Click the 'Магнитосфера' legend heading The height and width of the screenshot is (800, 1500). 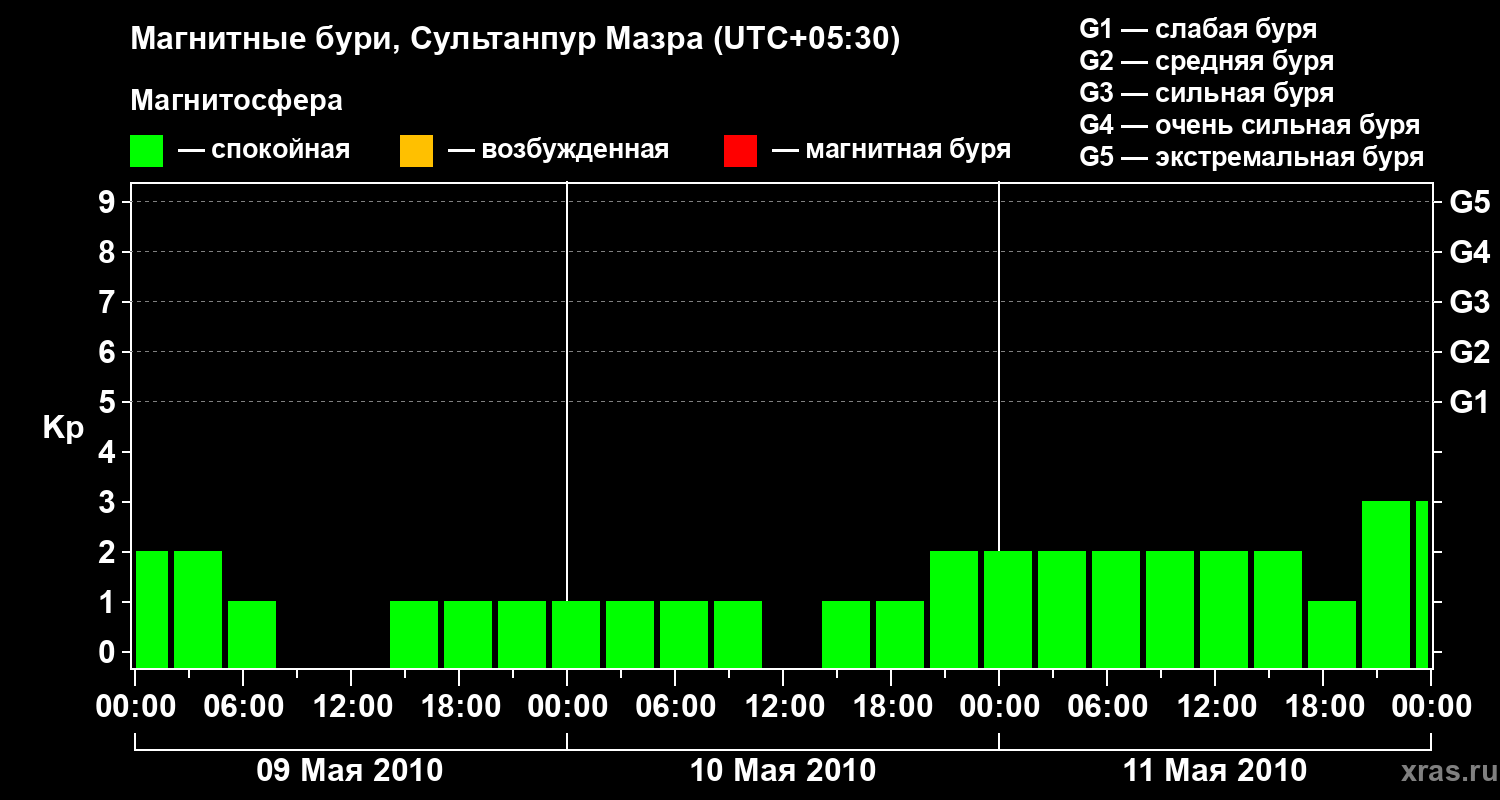tap(236, 101)
